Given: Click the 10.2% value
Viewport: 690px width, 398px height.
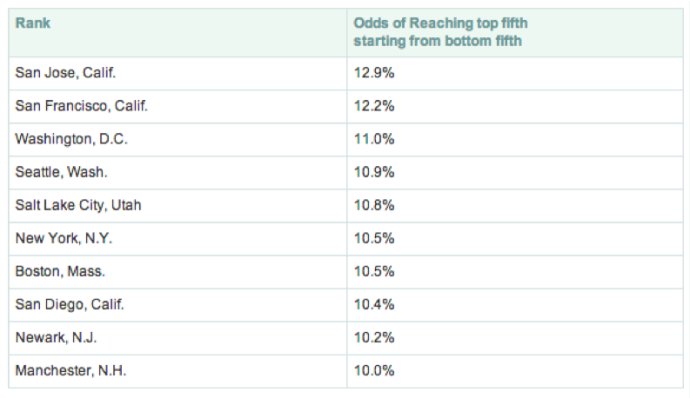Looking at the screenshot, I should coord(374,337).
